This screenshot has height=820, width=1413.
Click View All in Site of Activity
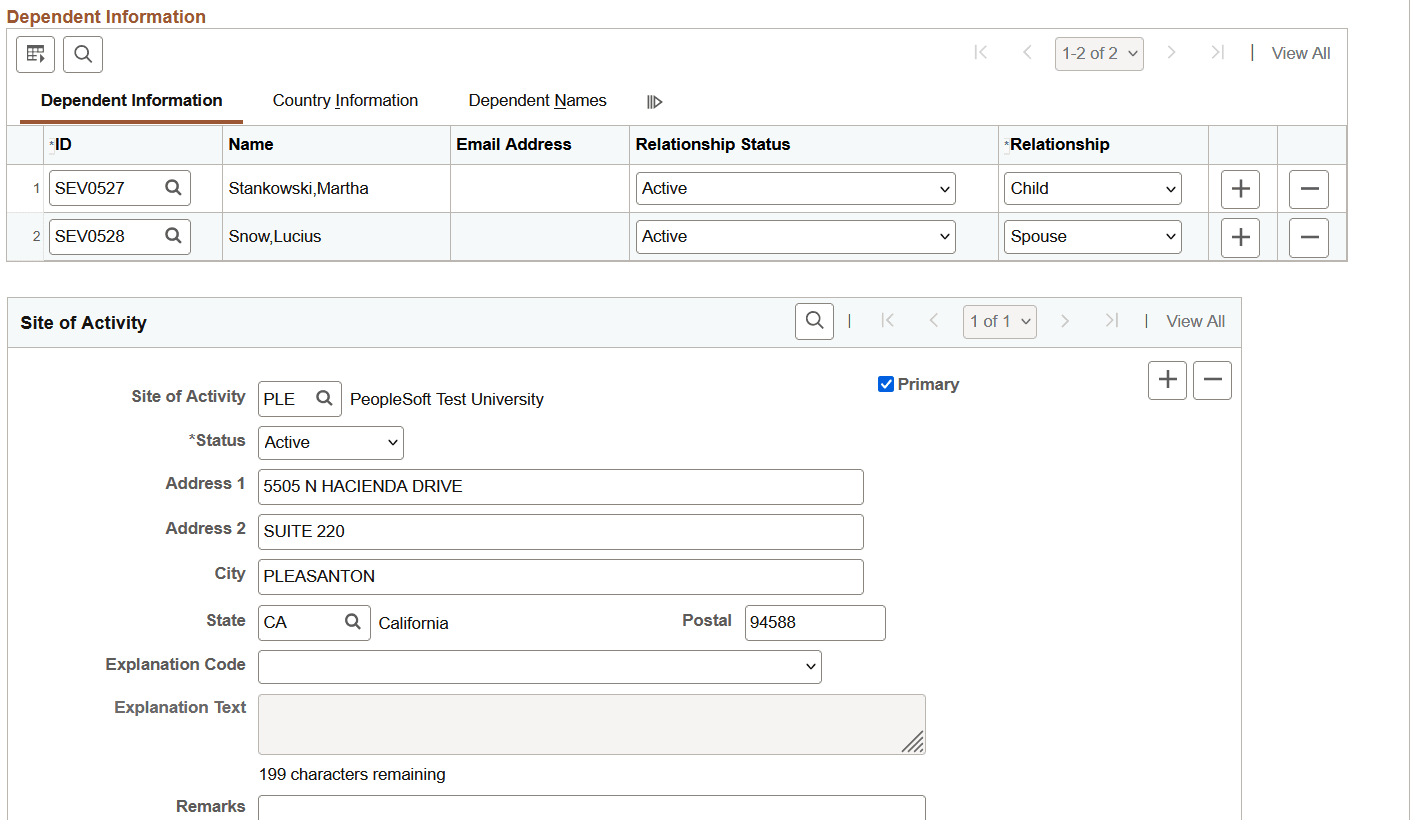pyautogui.click(x=1195, y=322)
